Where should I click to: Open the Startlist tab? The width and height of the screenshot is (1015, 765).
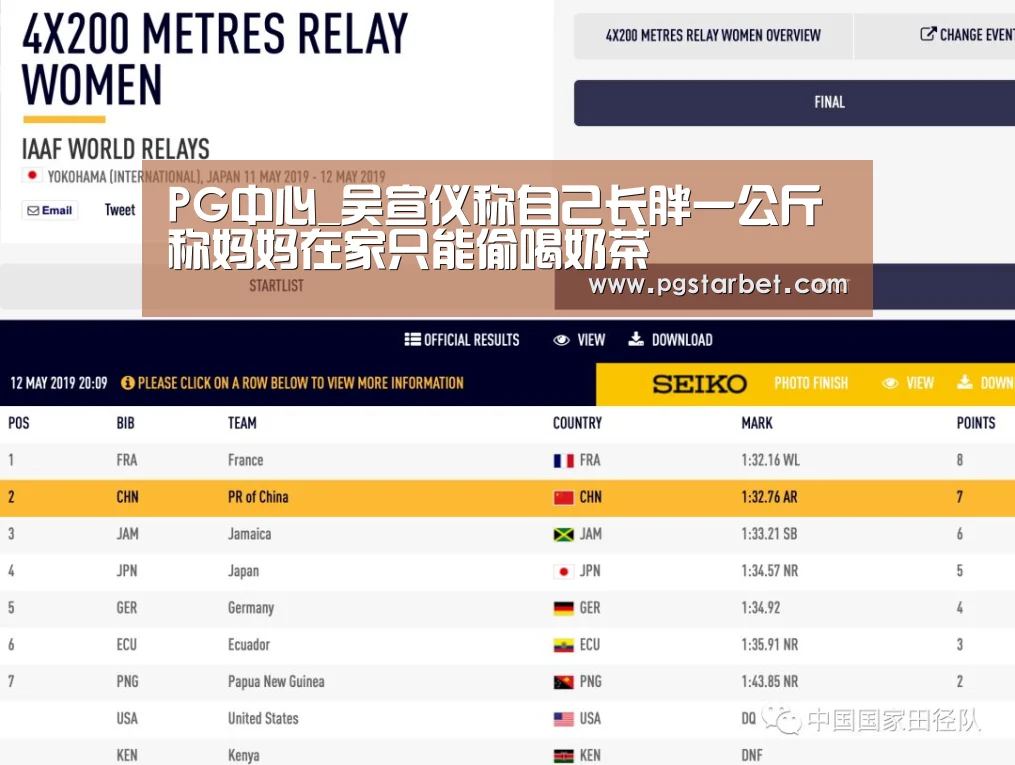click(276, 285)
